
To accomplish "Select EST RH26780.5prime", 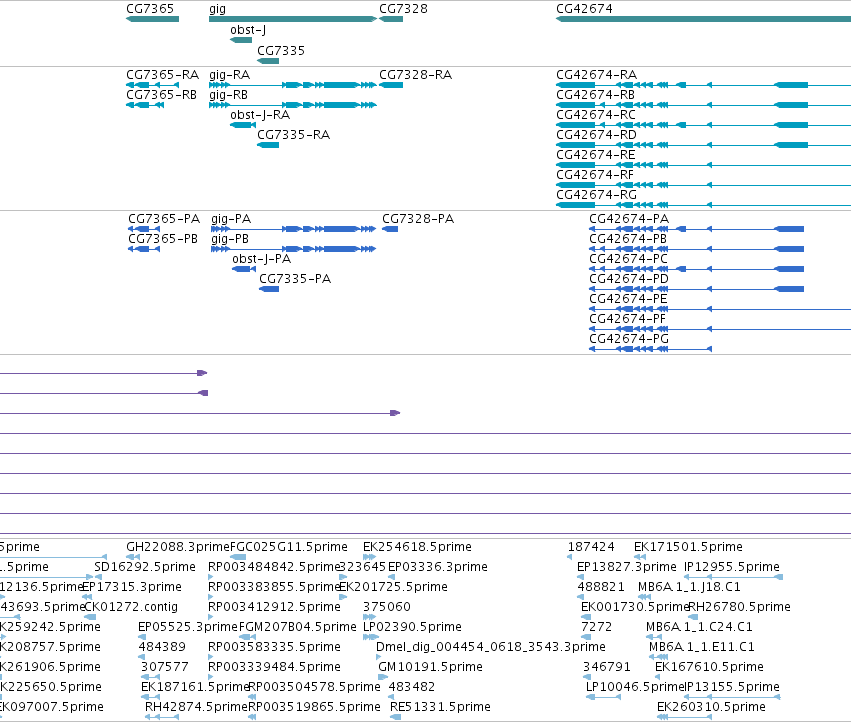I will point(693,617).
